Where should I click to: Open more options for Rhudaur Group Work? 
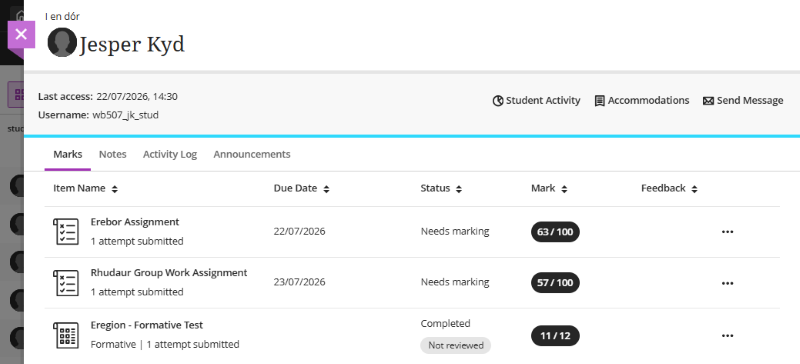(x=728, y=283)
